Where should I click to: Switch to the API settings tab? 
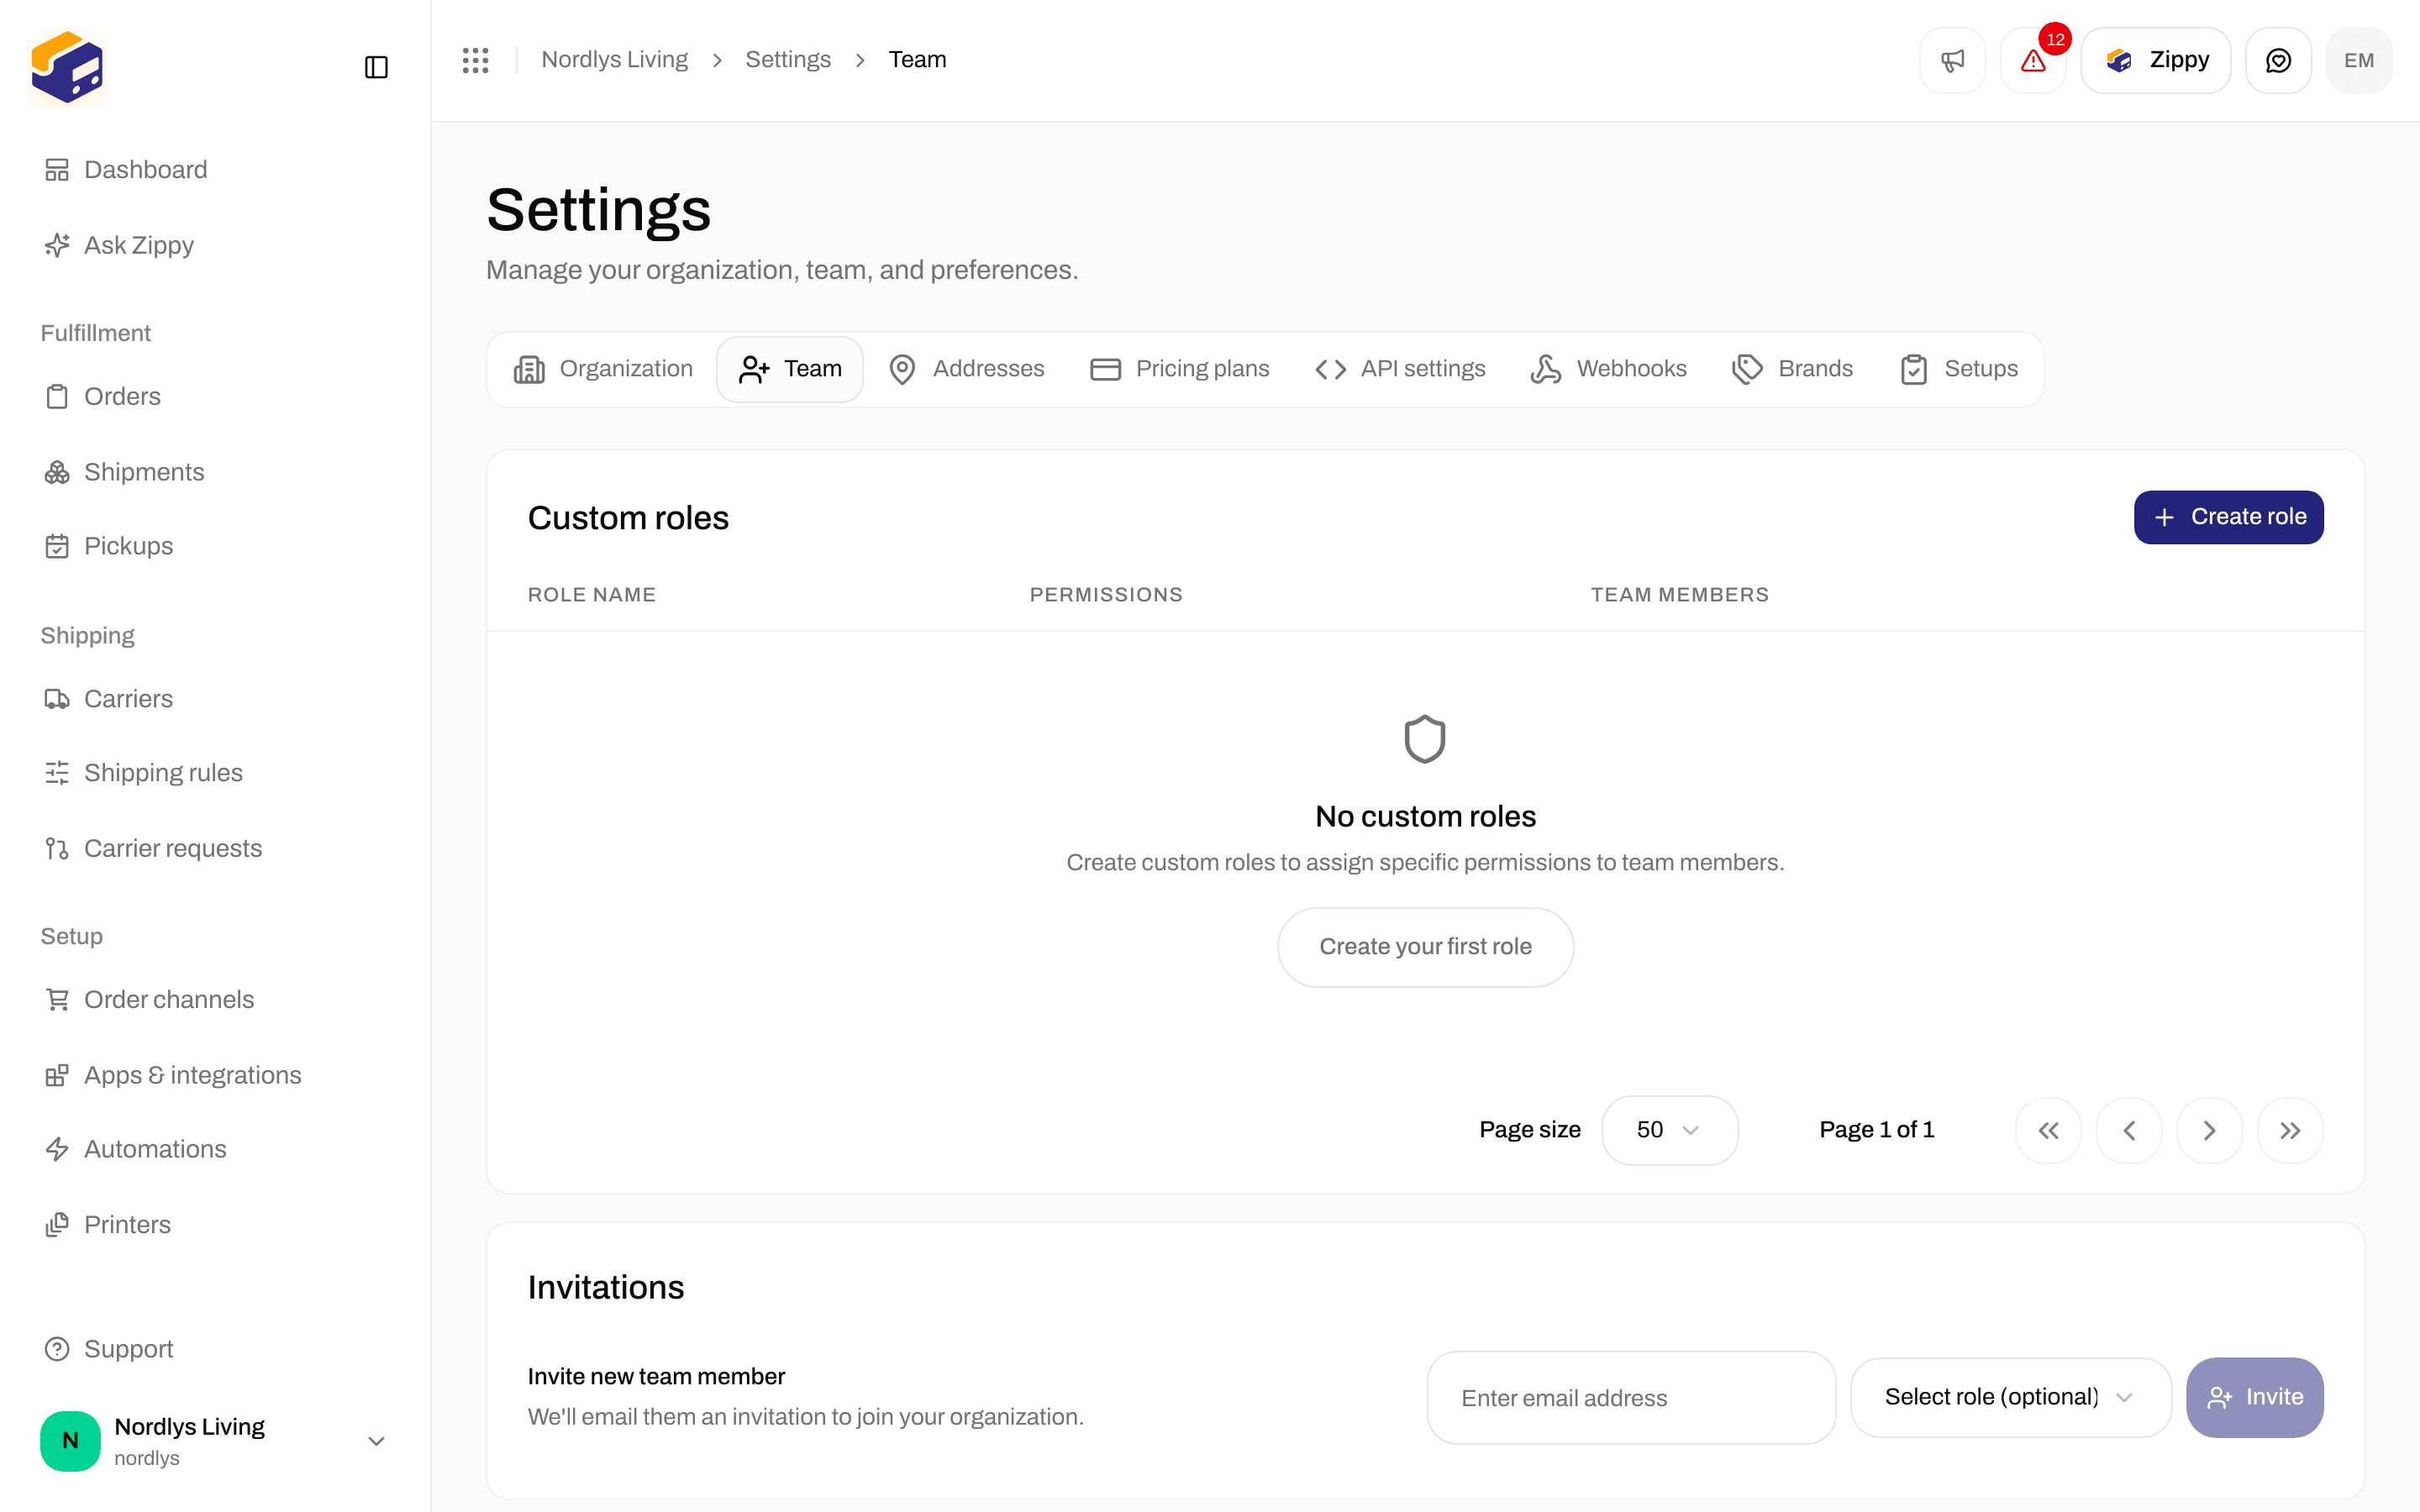click(x=1400, y=369)
